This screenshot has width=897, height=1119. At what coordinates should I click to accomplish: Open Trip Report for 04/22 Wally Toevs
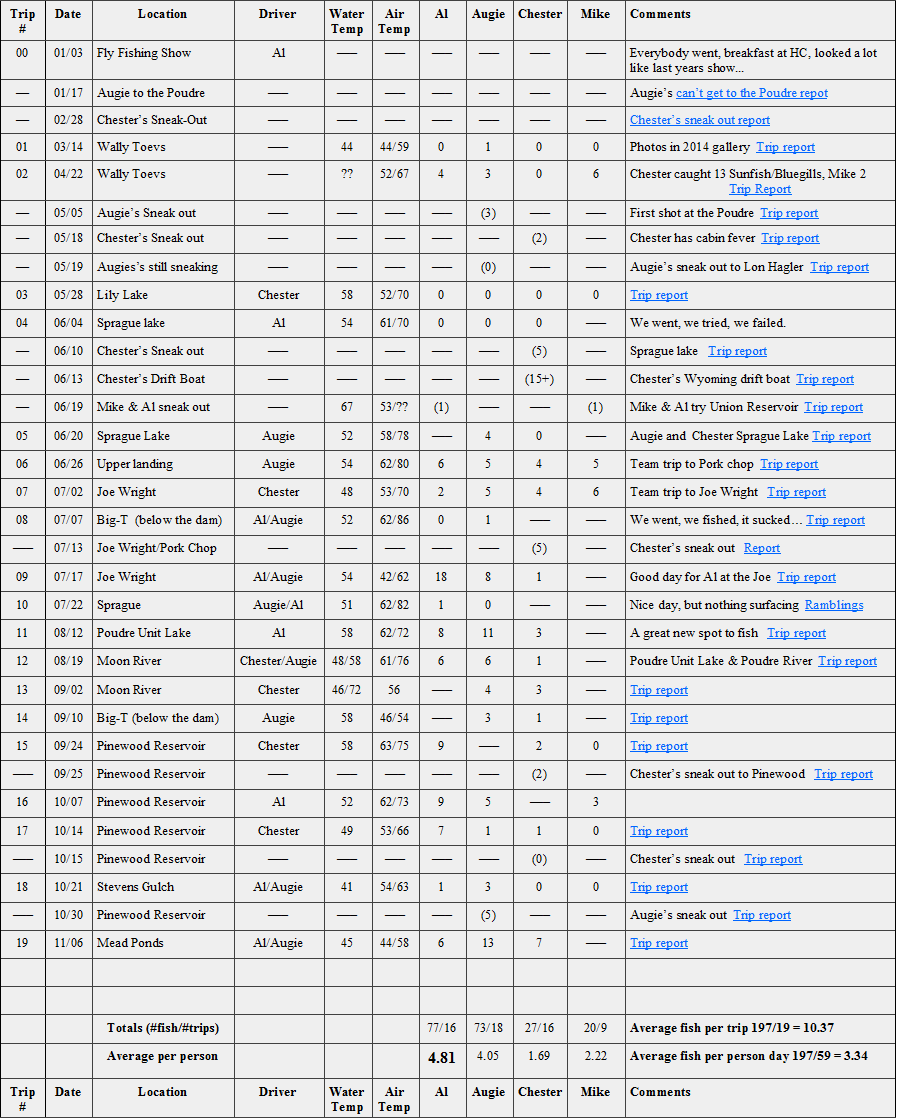tap(760, 189)
